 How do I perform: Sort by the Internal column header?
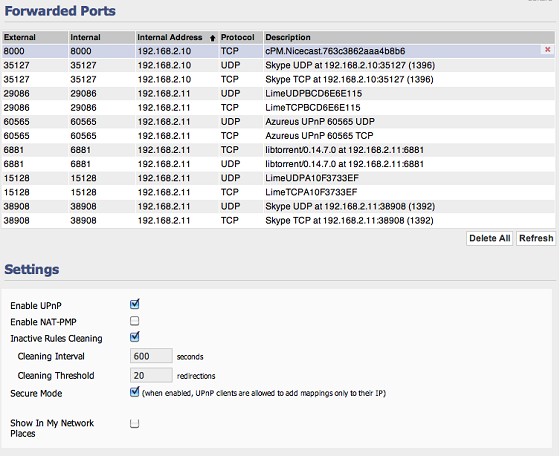click(x=102, y=37)
